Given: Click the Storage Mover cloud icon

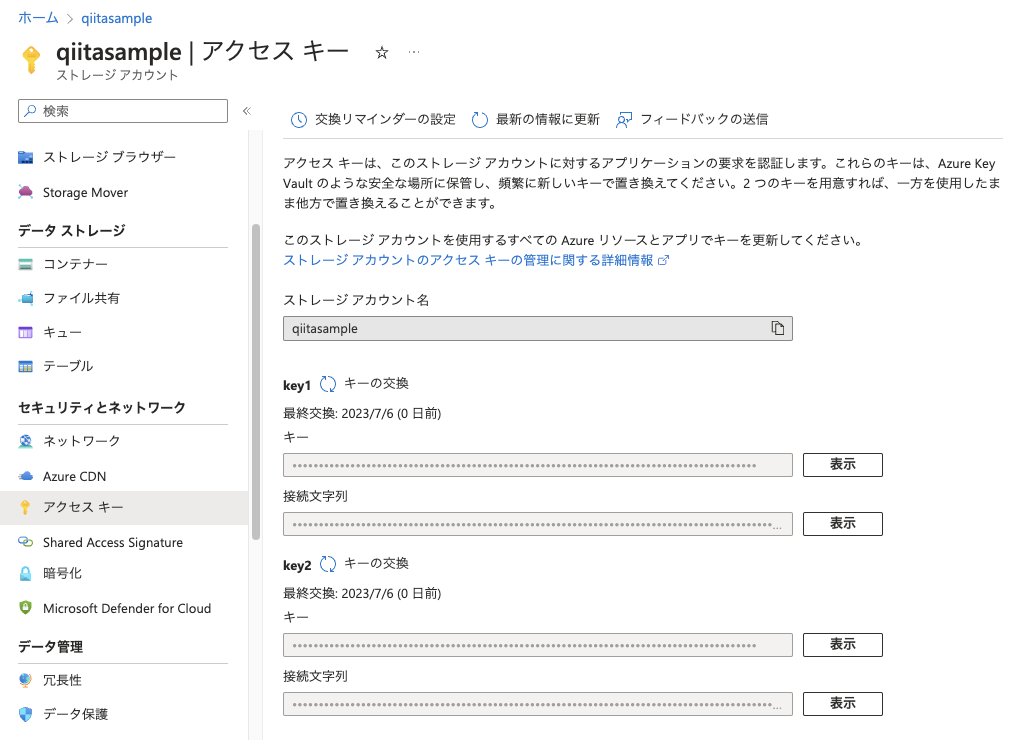Looking at the screenshot, I should 25,192.
